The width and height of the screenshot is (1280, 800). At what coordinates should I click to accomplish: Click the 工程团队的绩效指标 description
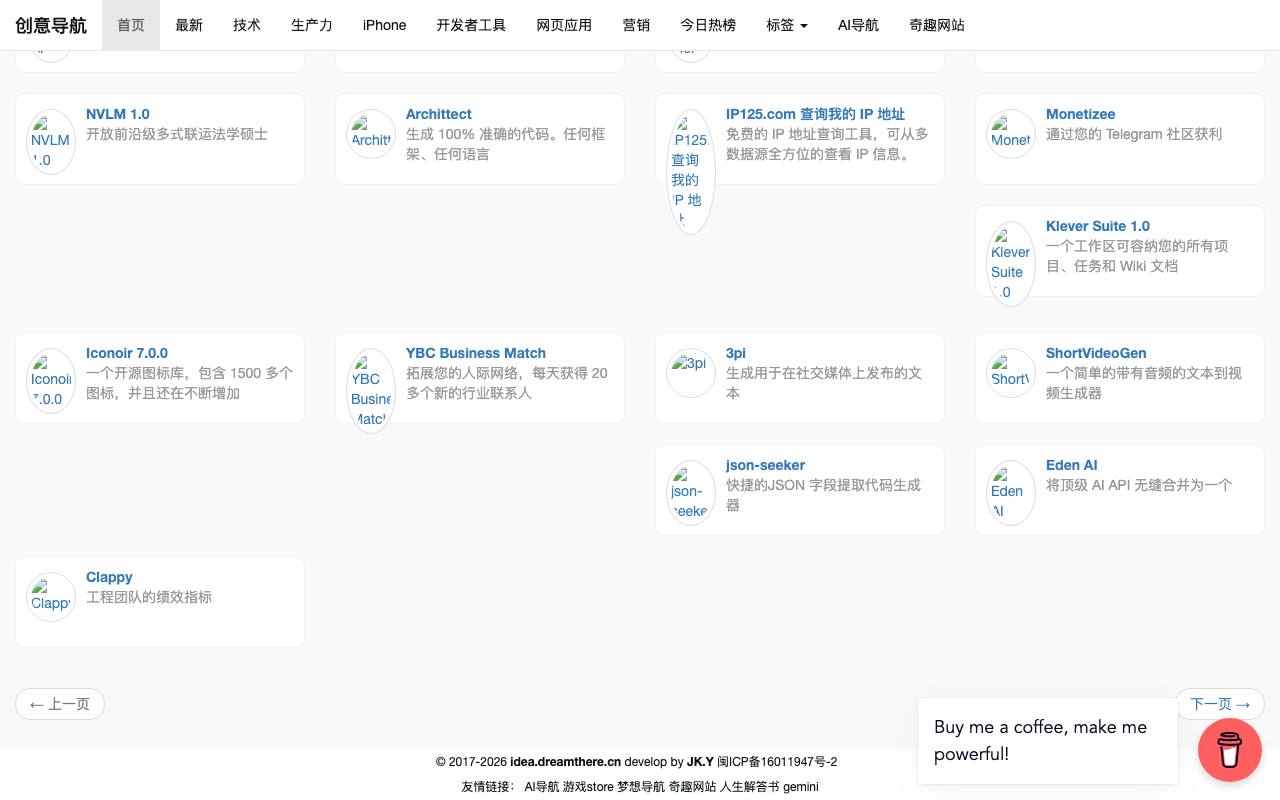(149, 597)
